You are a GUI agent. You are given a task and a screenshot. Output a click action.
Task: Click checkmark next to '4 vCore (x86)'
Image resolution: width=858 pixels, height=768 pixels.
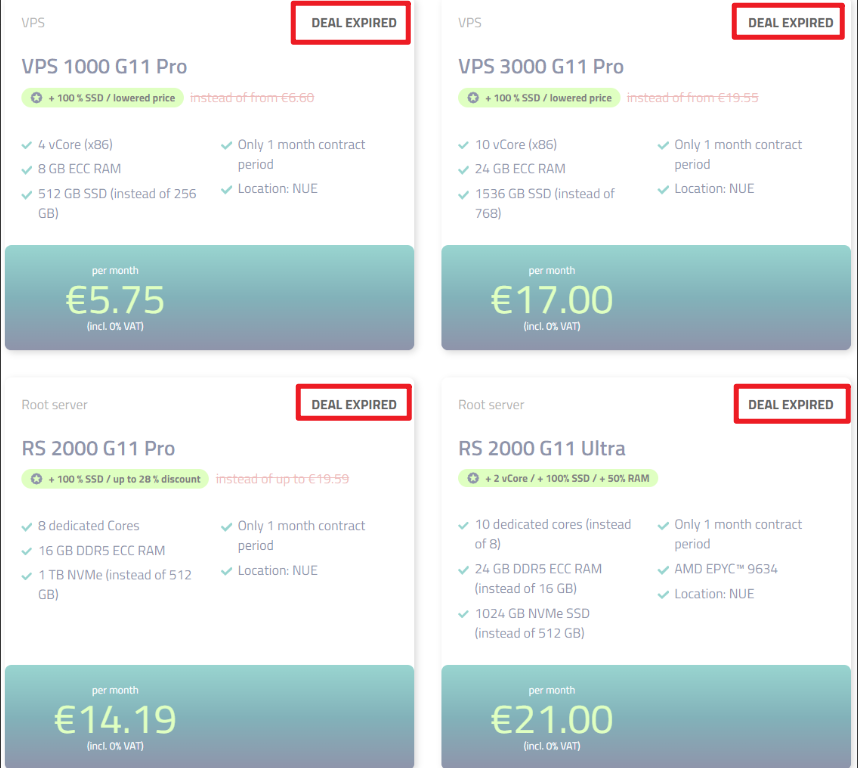[26, 146]
